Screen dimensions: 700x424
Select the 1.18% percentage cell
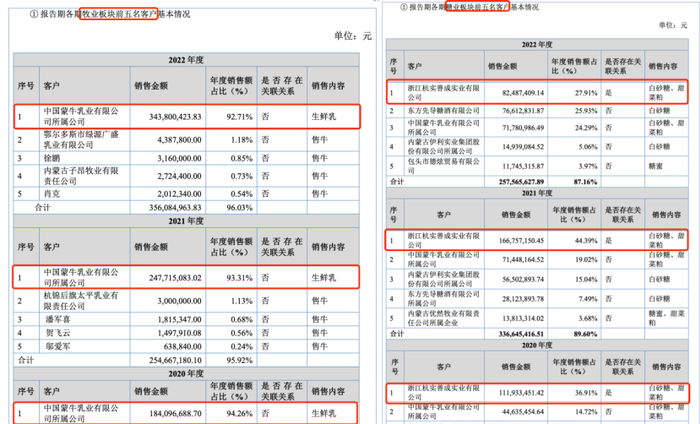[242, 140]
